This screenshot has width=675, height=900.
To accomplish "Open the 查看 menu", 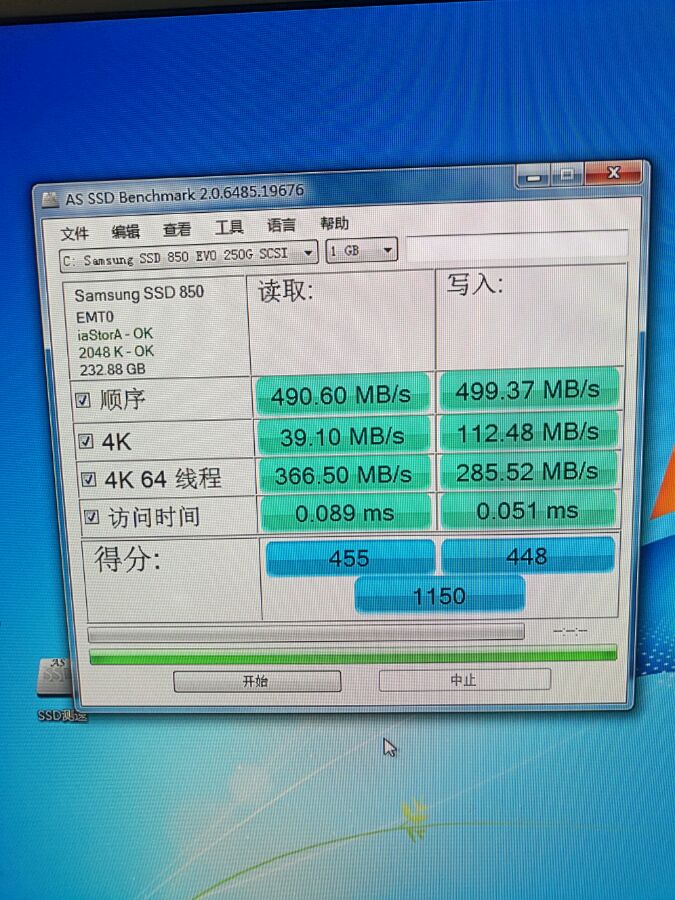I will 177,230.
